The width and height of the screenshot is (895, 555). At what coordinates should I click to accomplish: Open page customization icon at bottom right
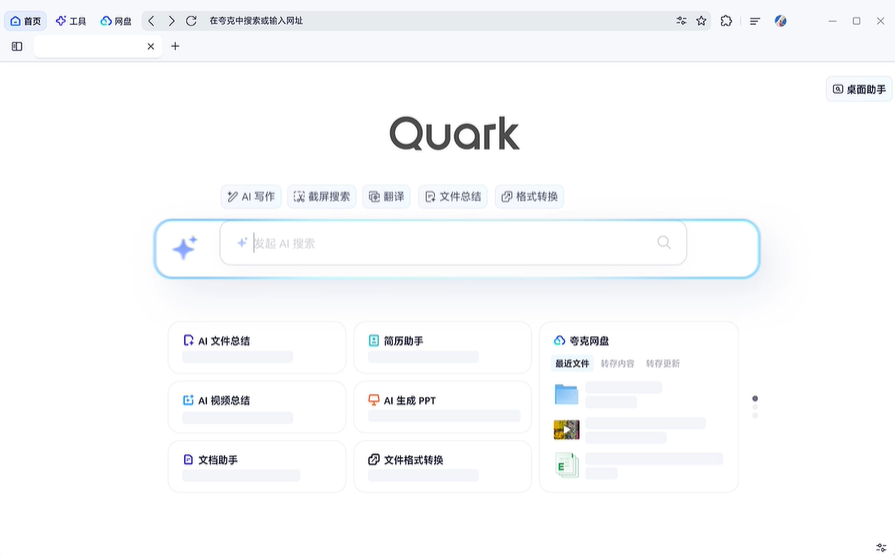click(x=881, y=548)
